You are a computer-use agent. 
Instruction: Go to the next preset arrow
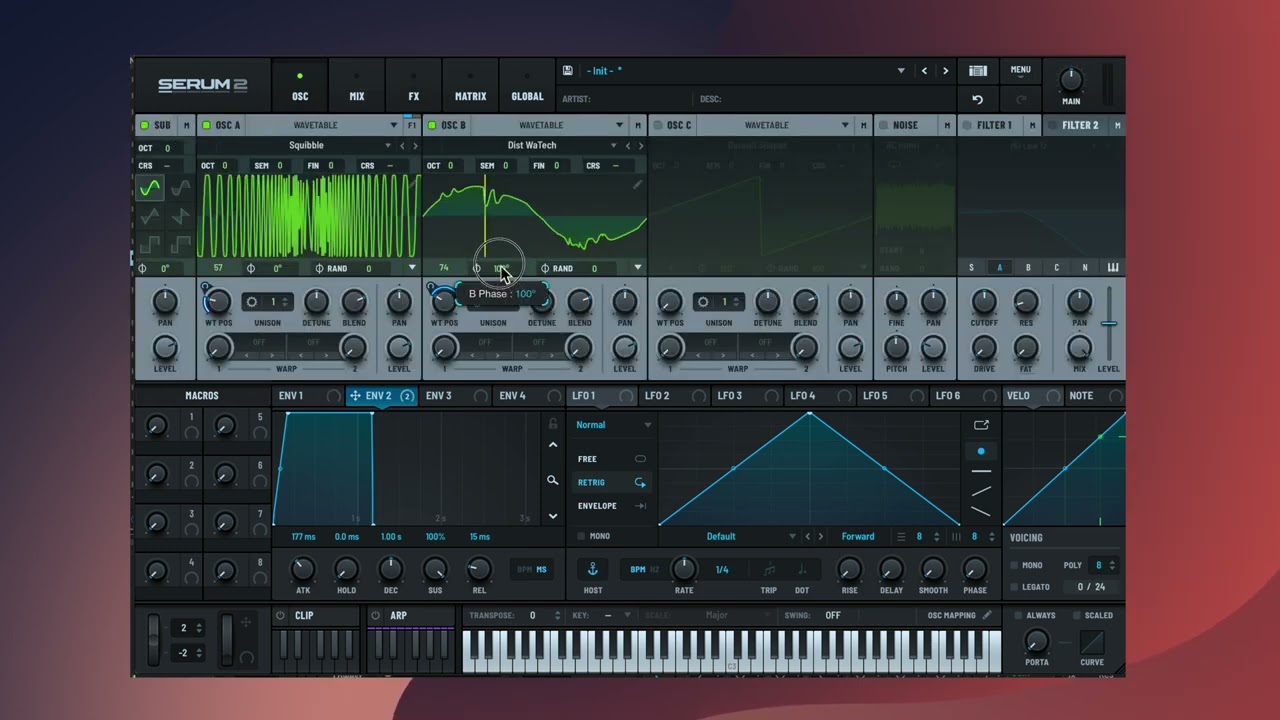[x=945, y=71]
